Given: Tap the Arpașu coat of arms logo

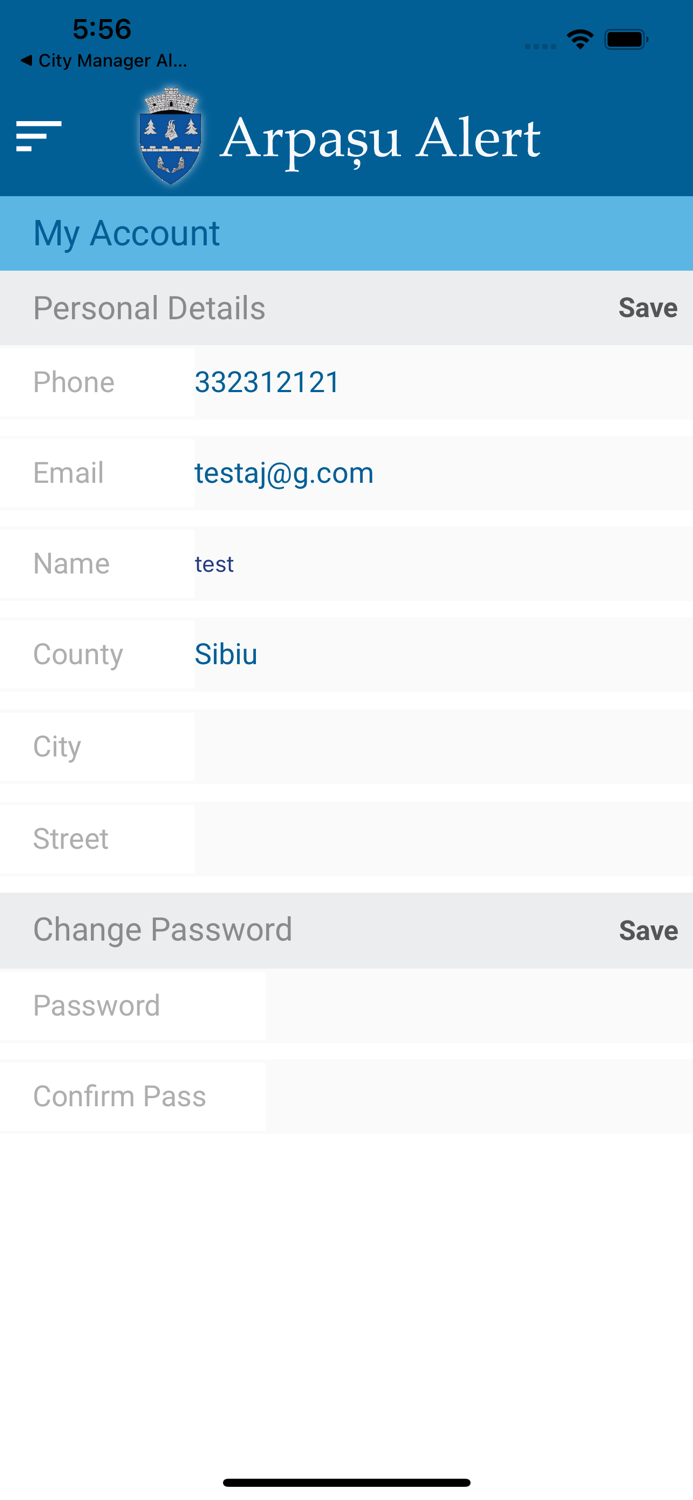Looking at the screenshot, I should (x=171, y=136).
